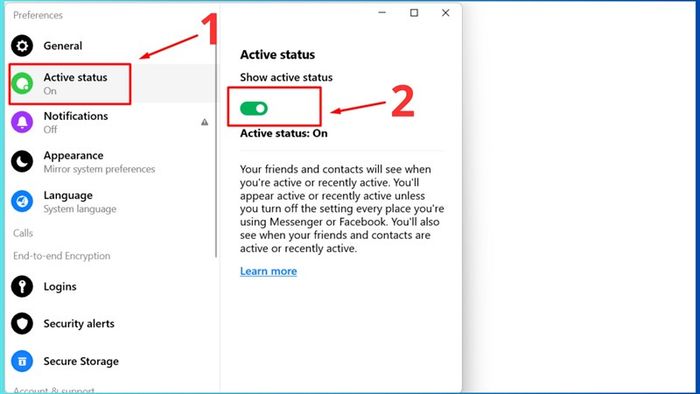Click the green Active status icon

click(22, 83)
